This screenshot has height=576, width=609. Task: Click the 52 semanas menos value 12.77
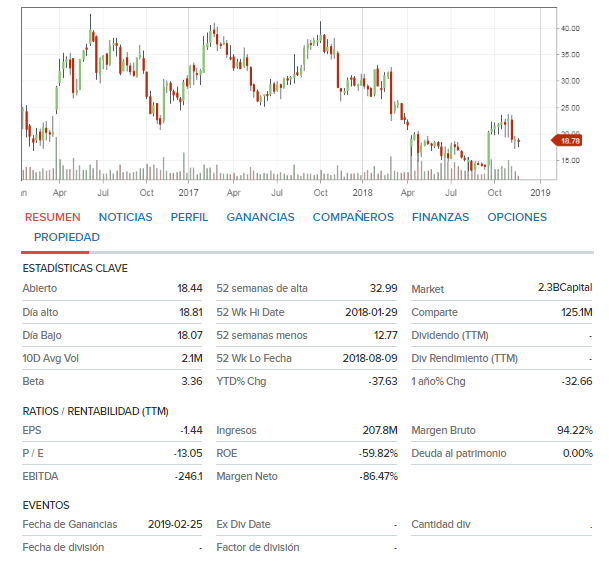click(386, 335)
